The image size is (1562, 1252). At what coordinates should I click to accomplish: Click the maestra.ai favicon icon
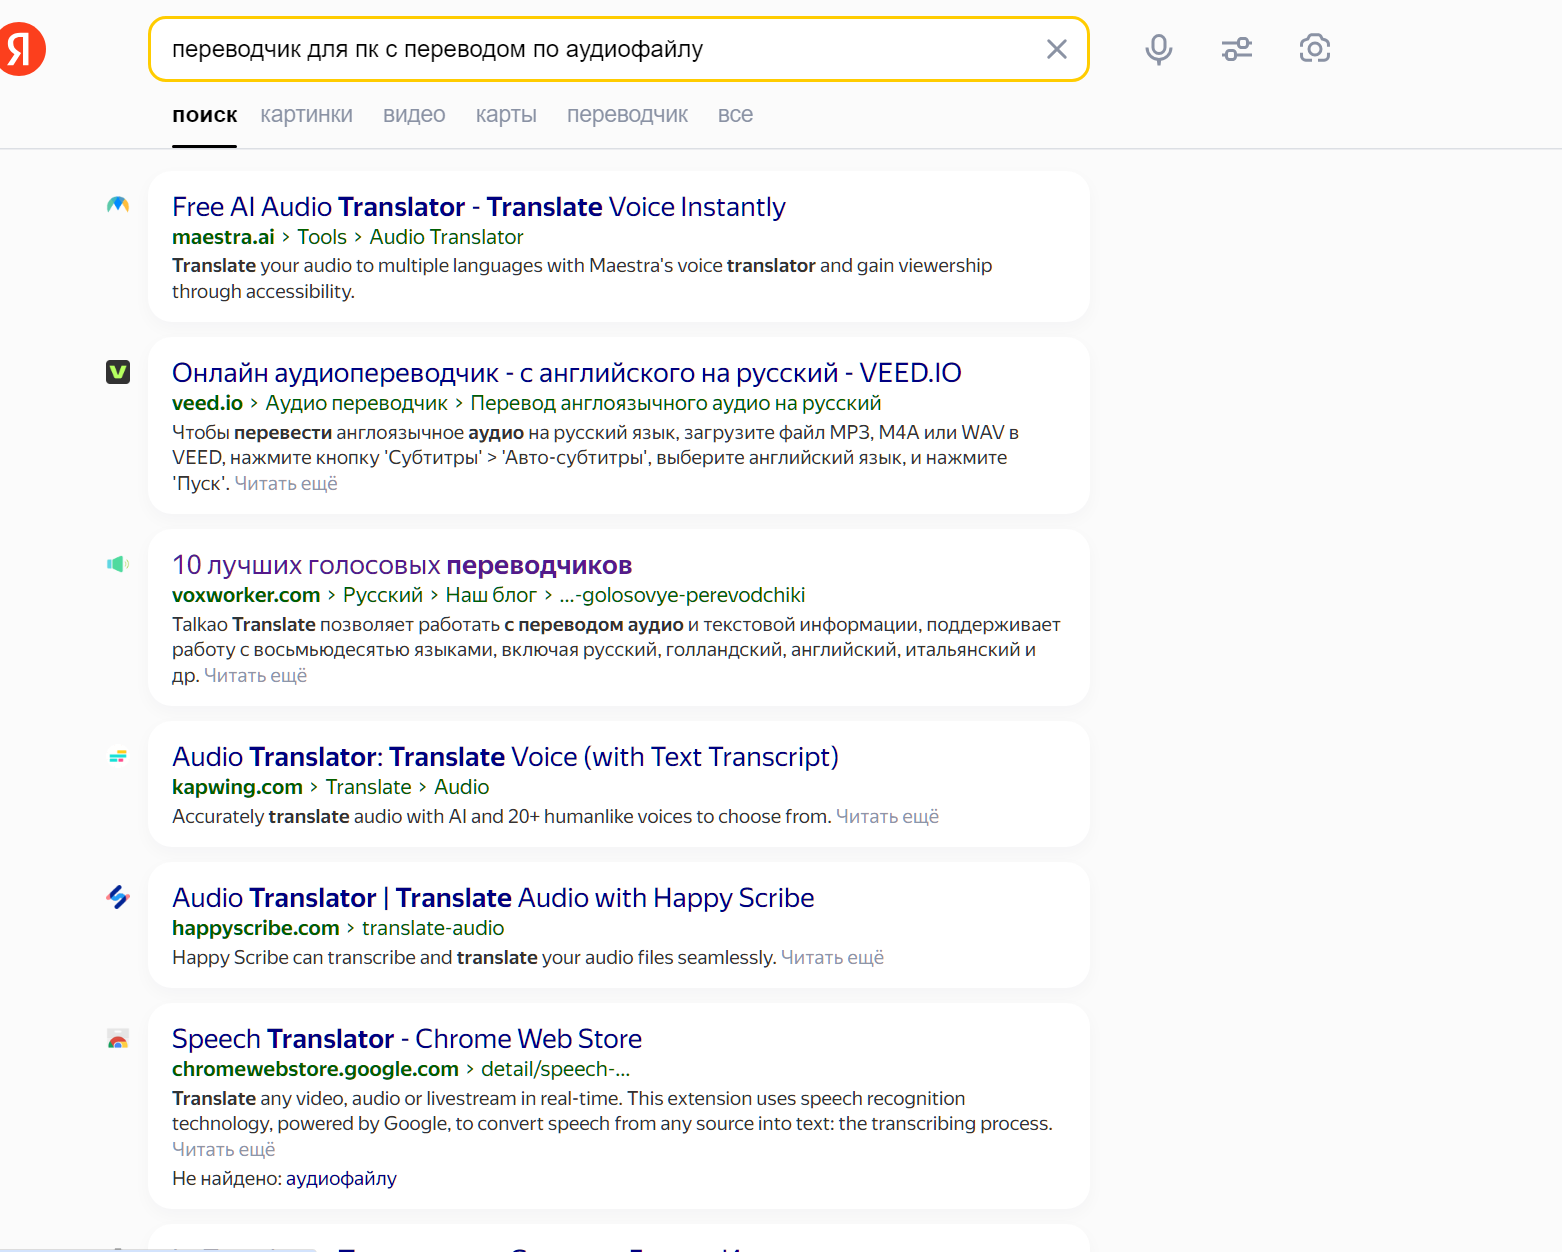(118, 205)
